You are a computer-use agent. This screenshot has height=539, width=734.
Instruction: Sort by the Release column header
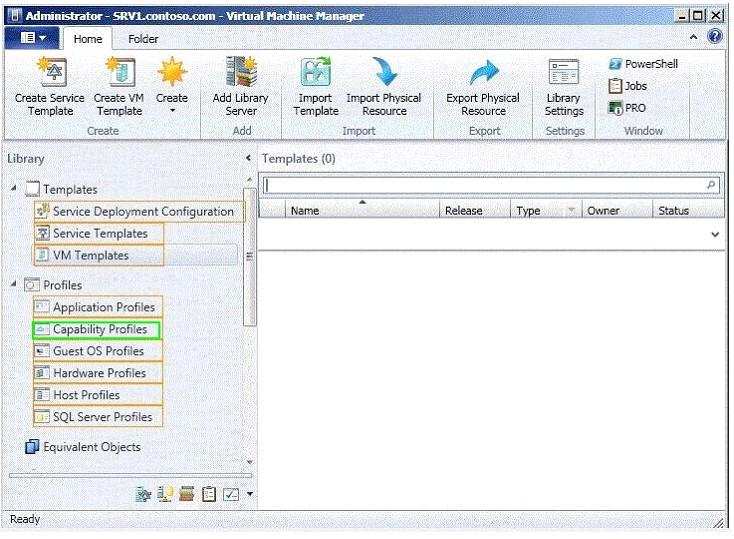click(x=475, y=210)
